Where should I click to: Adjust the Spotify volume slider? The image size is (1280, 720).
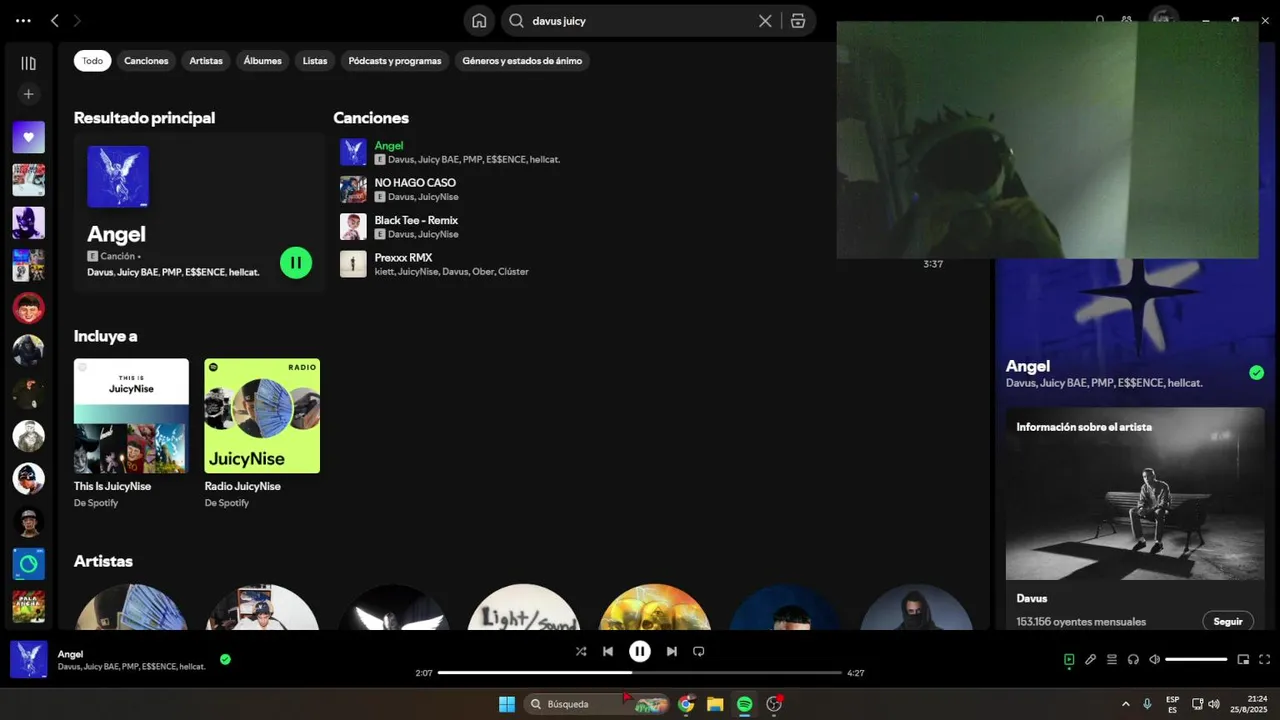pyautogui.click(x=1196, y=659)
